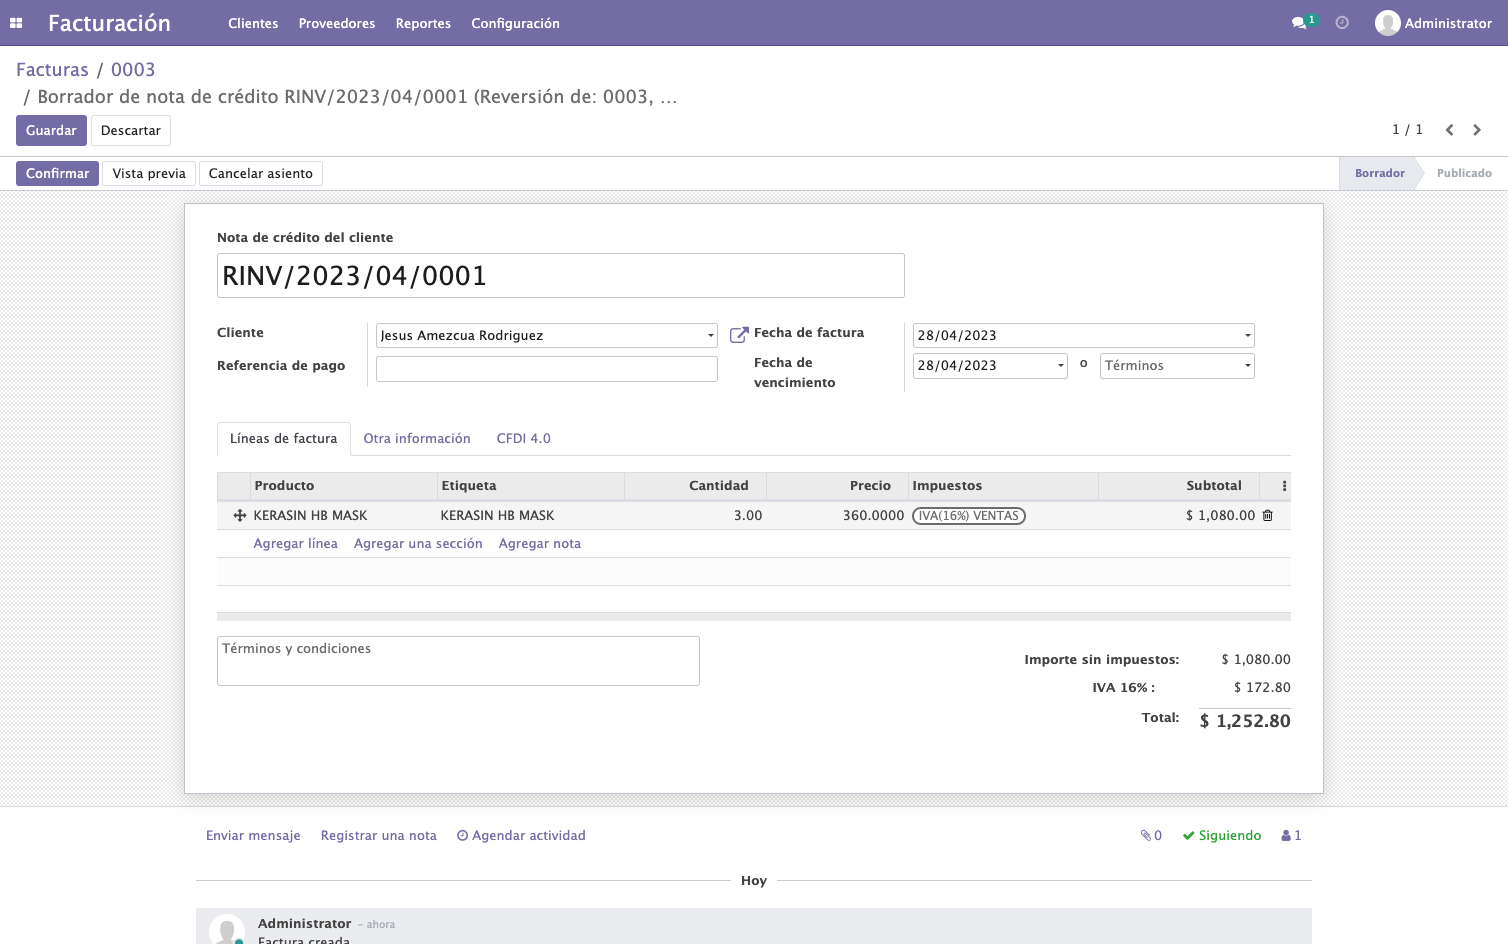The width and height of the screenshot is (1508, 944).
Task: Open the Facturas breadcrumb link
Action: [52, 70]
